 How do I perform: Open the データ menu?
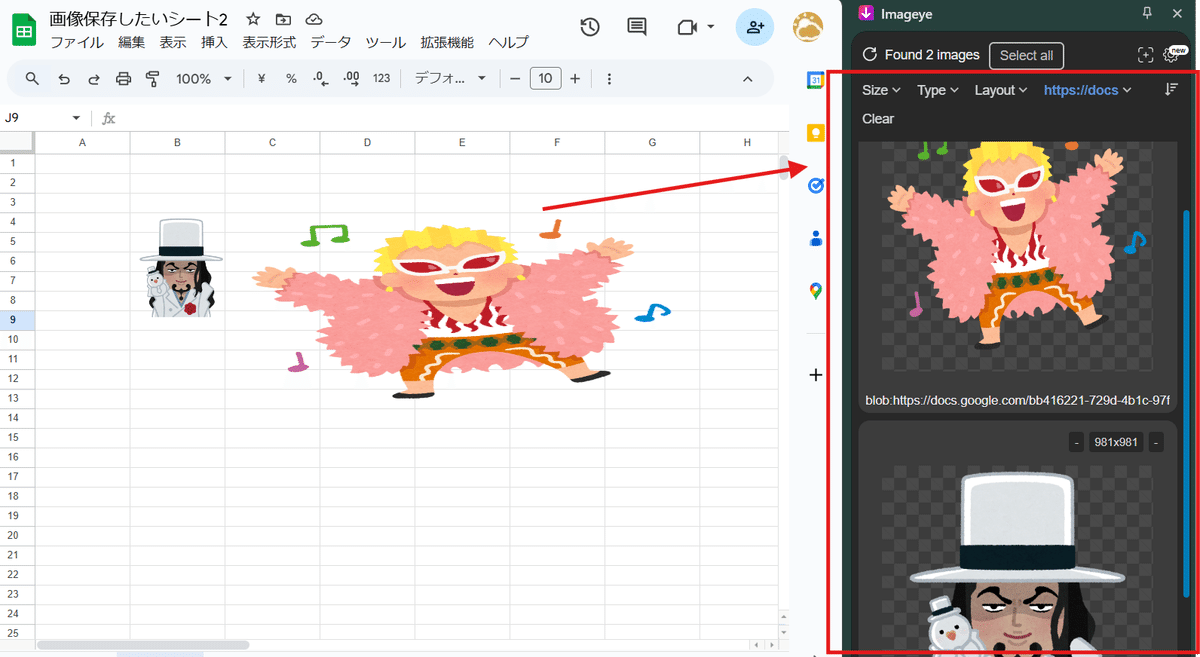coord(331,42)
